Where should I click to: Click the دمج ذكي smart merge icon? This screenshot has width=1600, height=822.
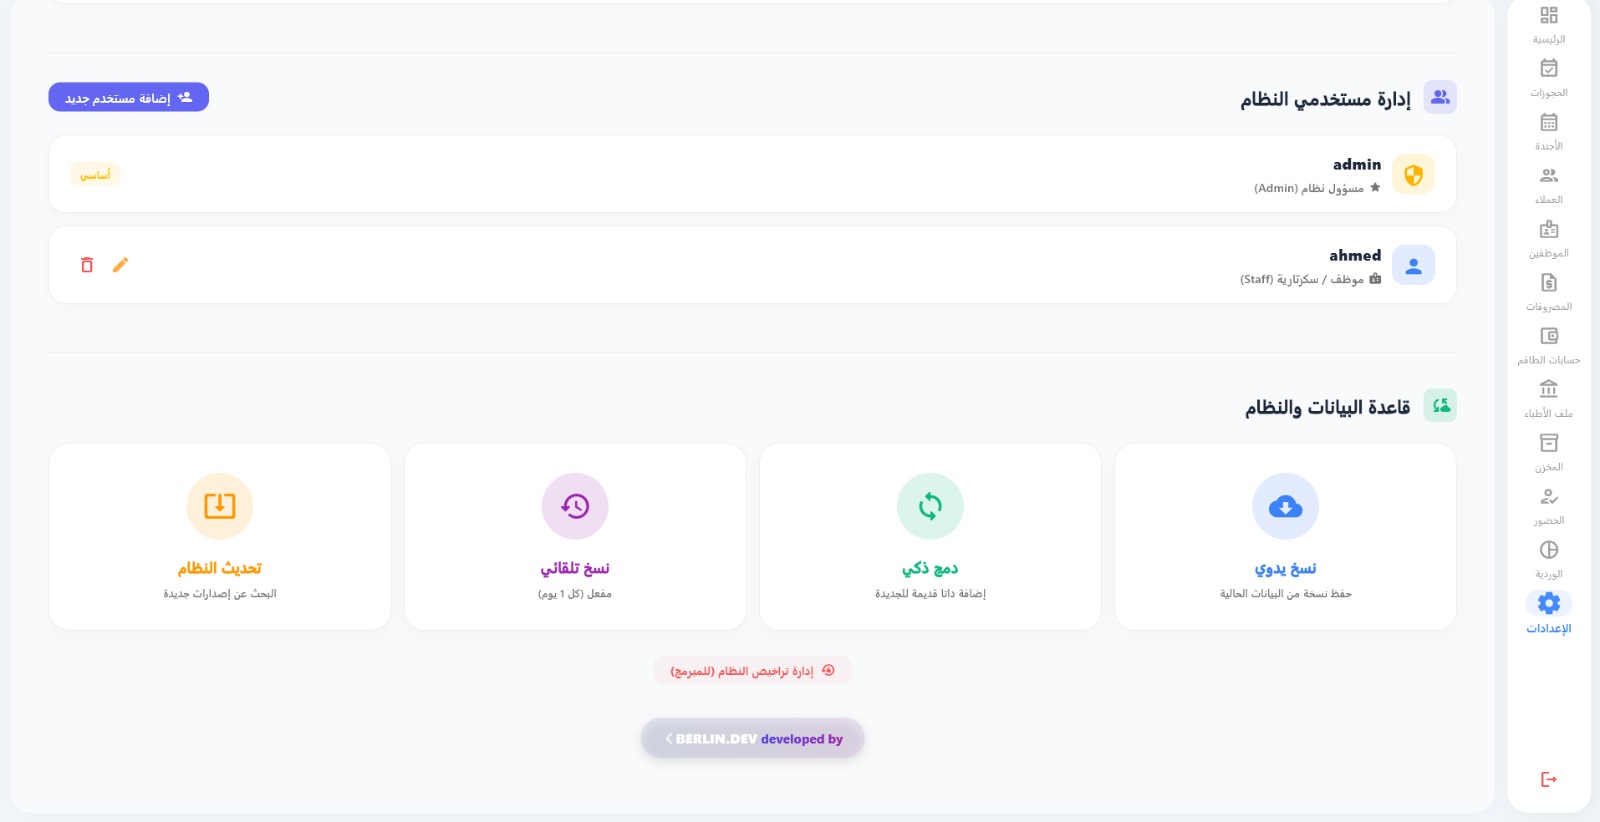(930, 506)
